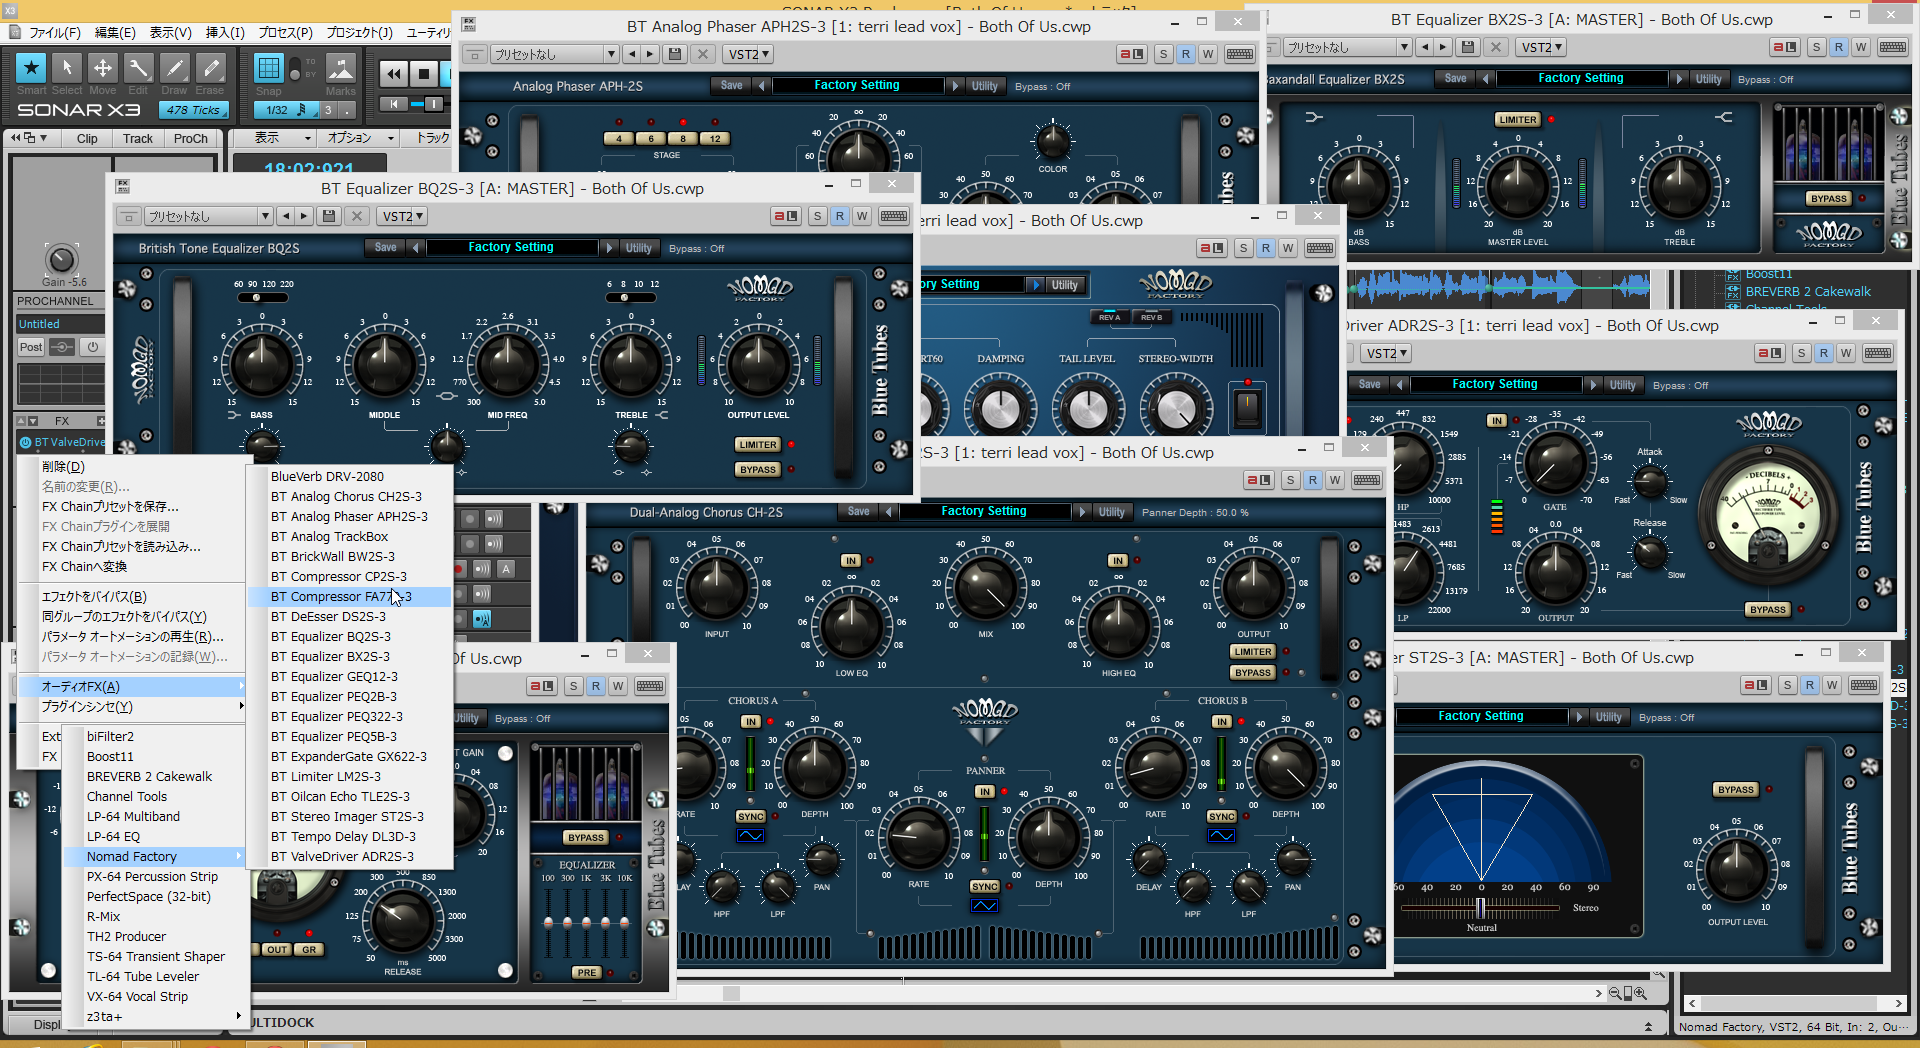Viewport: 1920px width, 1048px height.
Task: Toggle LIMITER on Baxandall Equalizer BX2S
Action: (x=1518, y=119)
